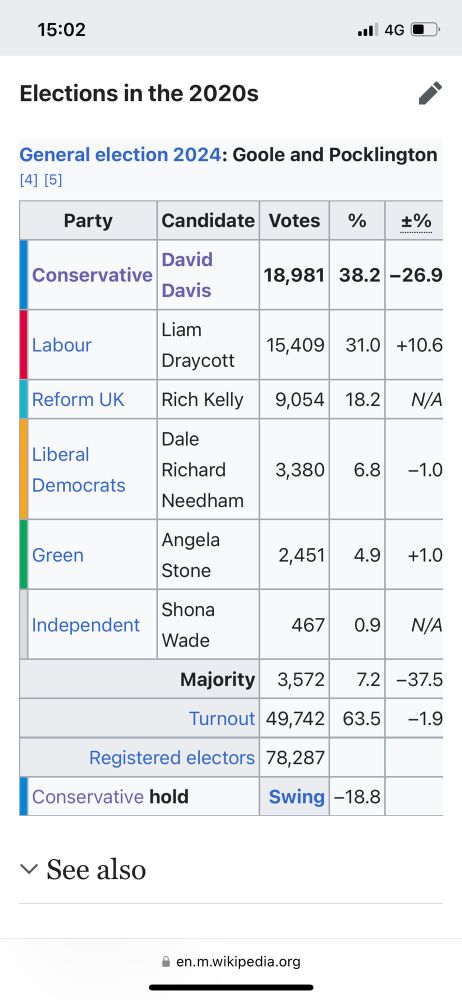Tap the pencil edit icon

coord(430,93)
